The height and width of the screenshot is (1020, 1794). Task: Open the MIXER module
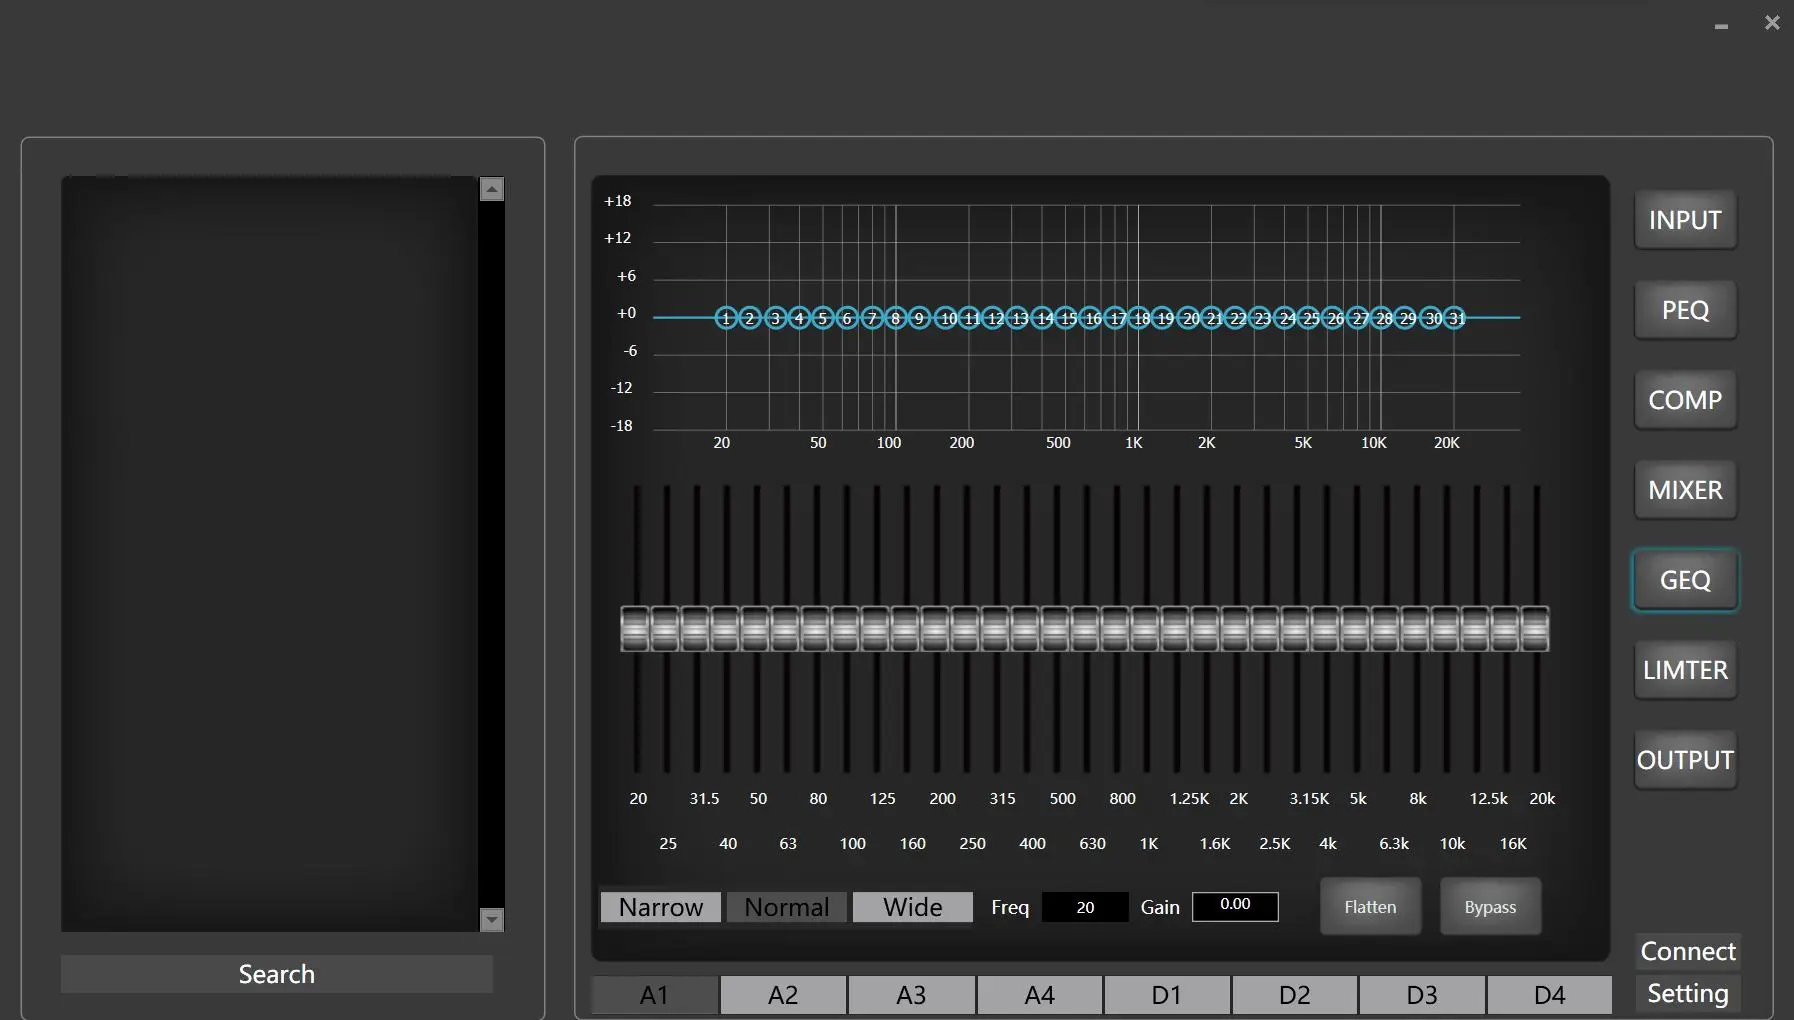(1685, 490)
